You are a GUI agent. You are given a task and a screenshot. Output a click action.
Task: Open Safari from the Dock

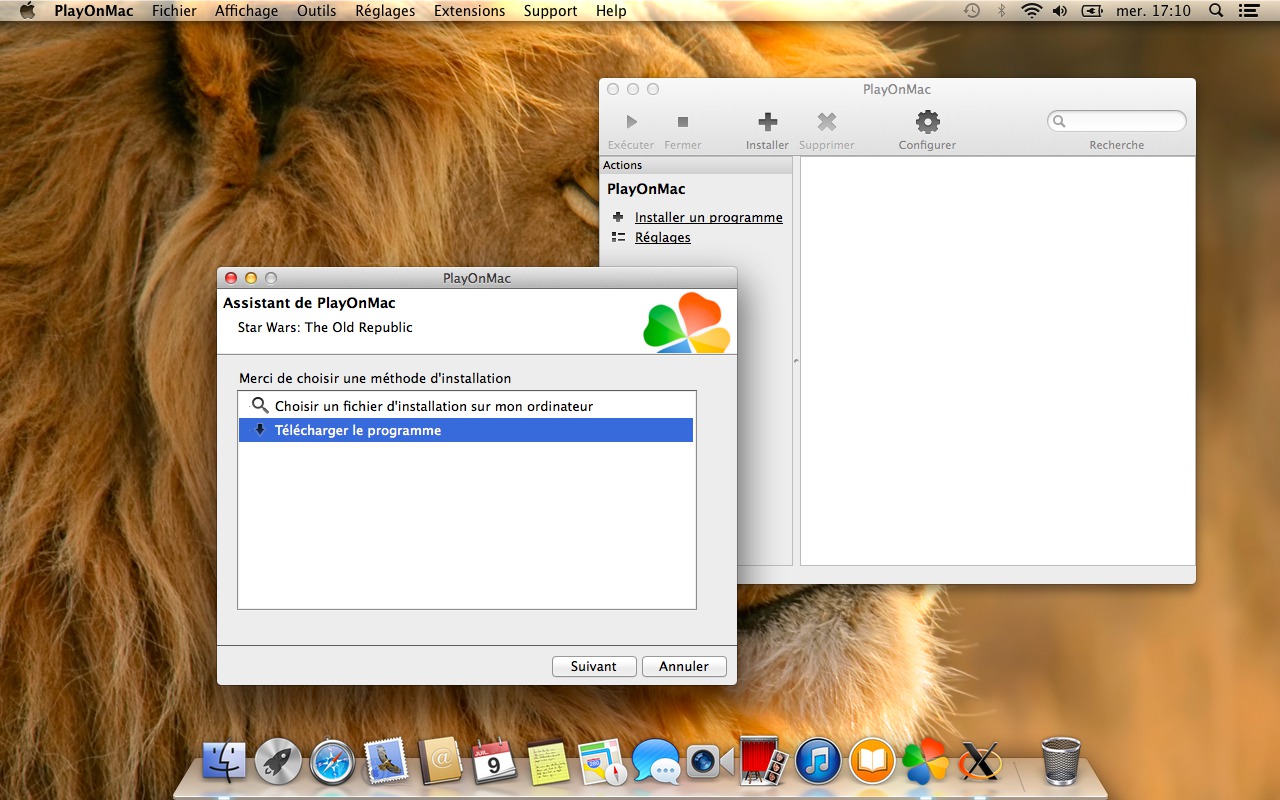(332, 762)
